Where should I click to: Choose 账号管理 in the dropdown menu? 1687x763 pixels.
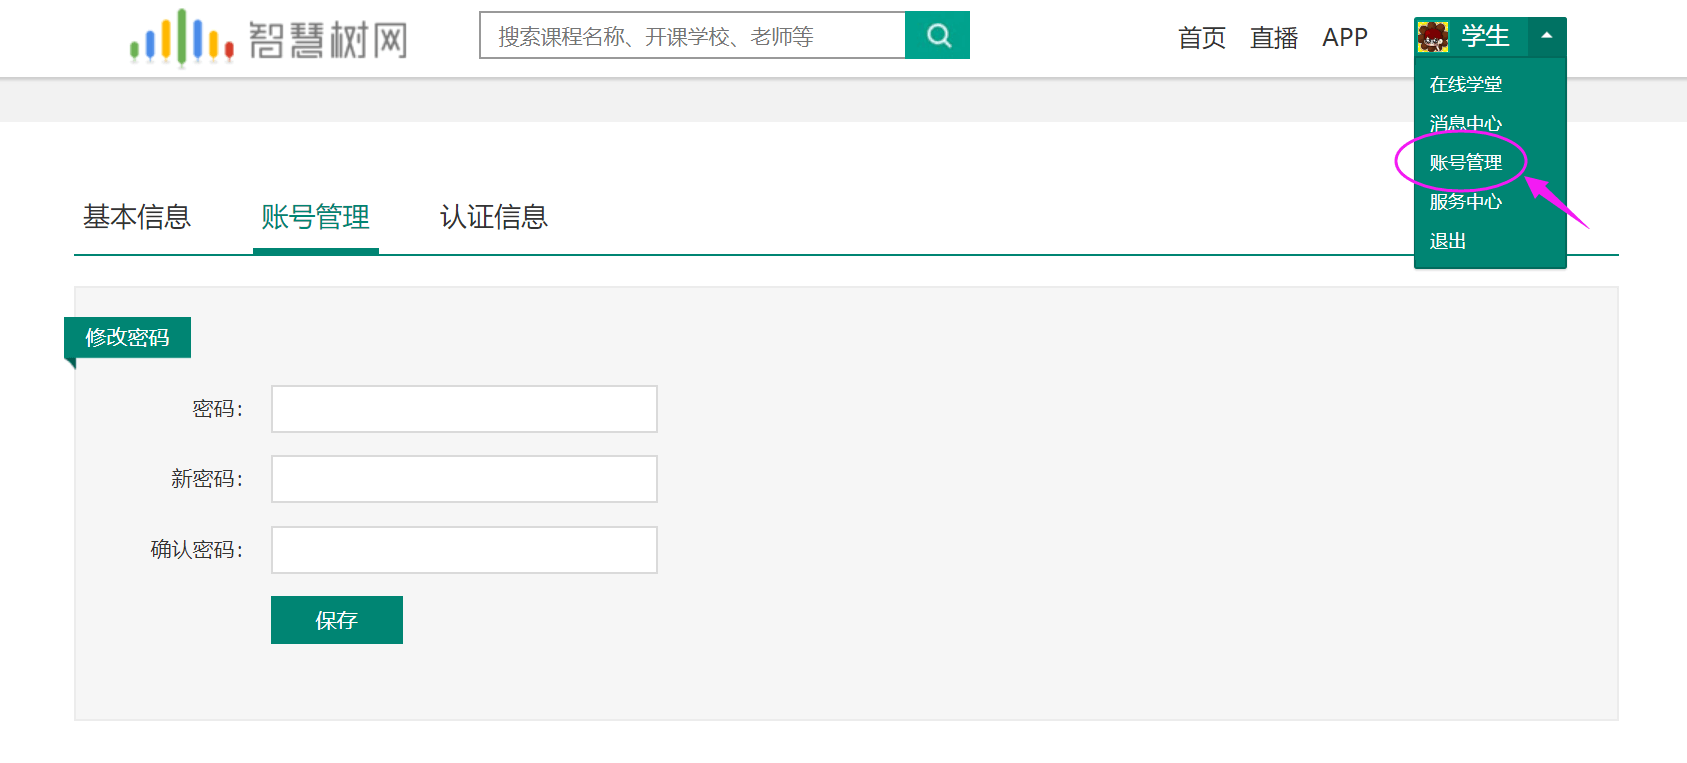(1465, 163)
